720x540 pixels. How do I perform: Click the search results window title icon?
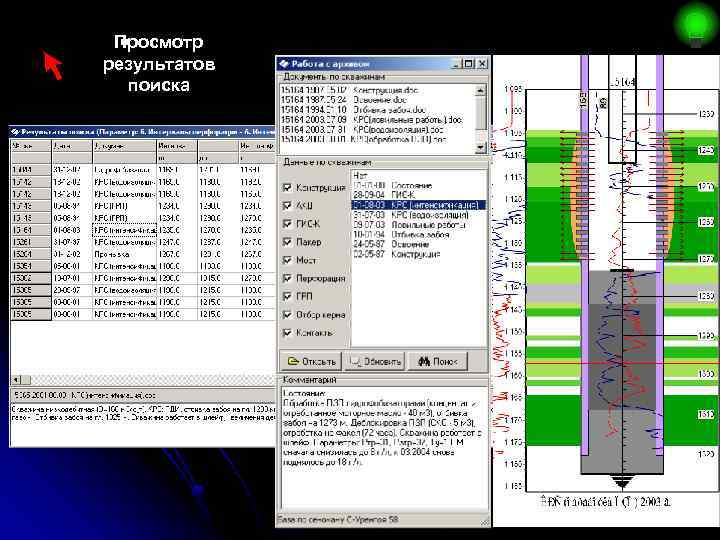[x=15, y=130]
